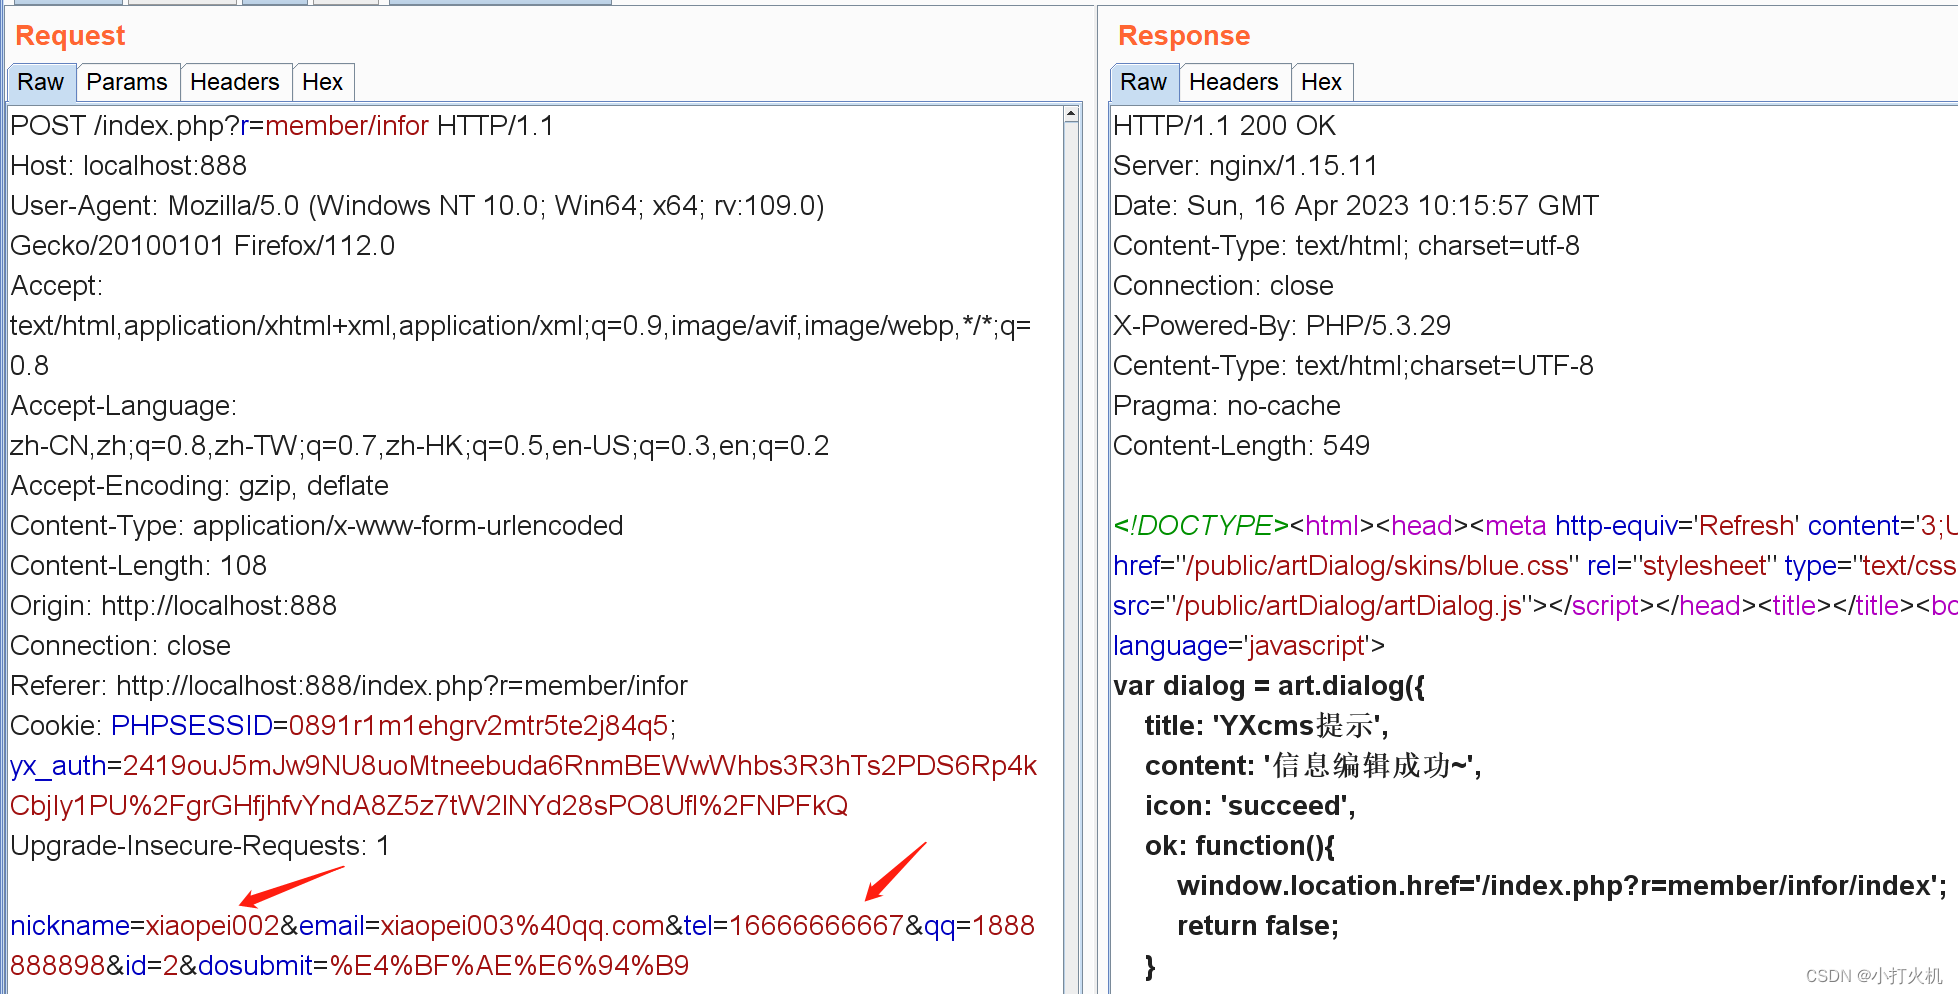
Task: Click the scrollbar up arrow in the Request panel
Action: [1071, 113]
